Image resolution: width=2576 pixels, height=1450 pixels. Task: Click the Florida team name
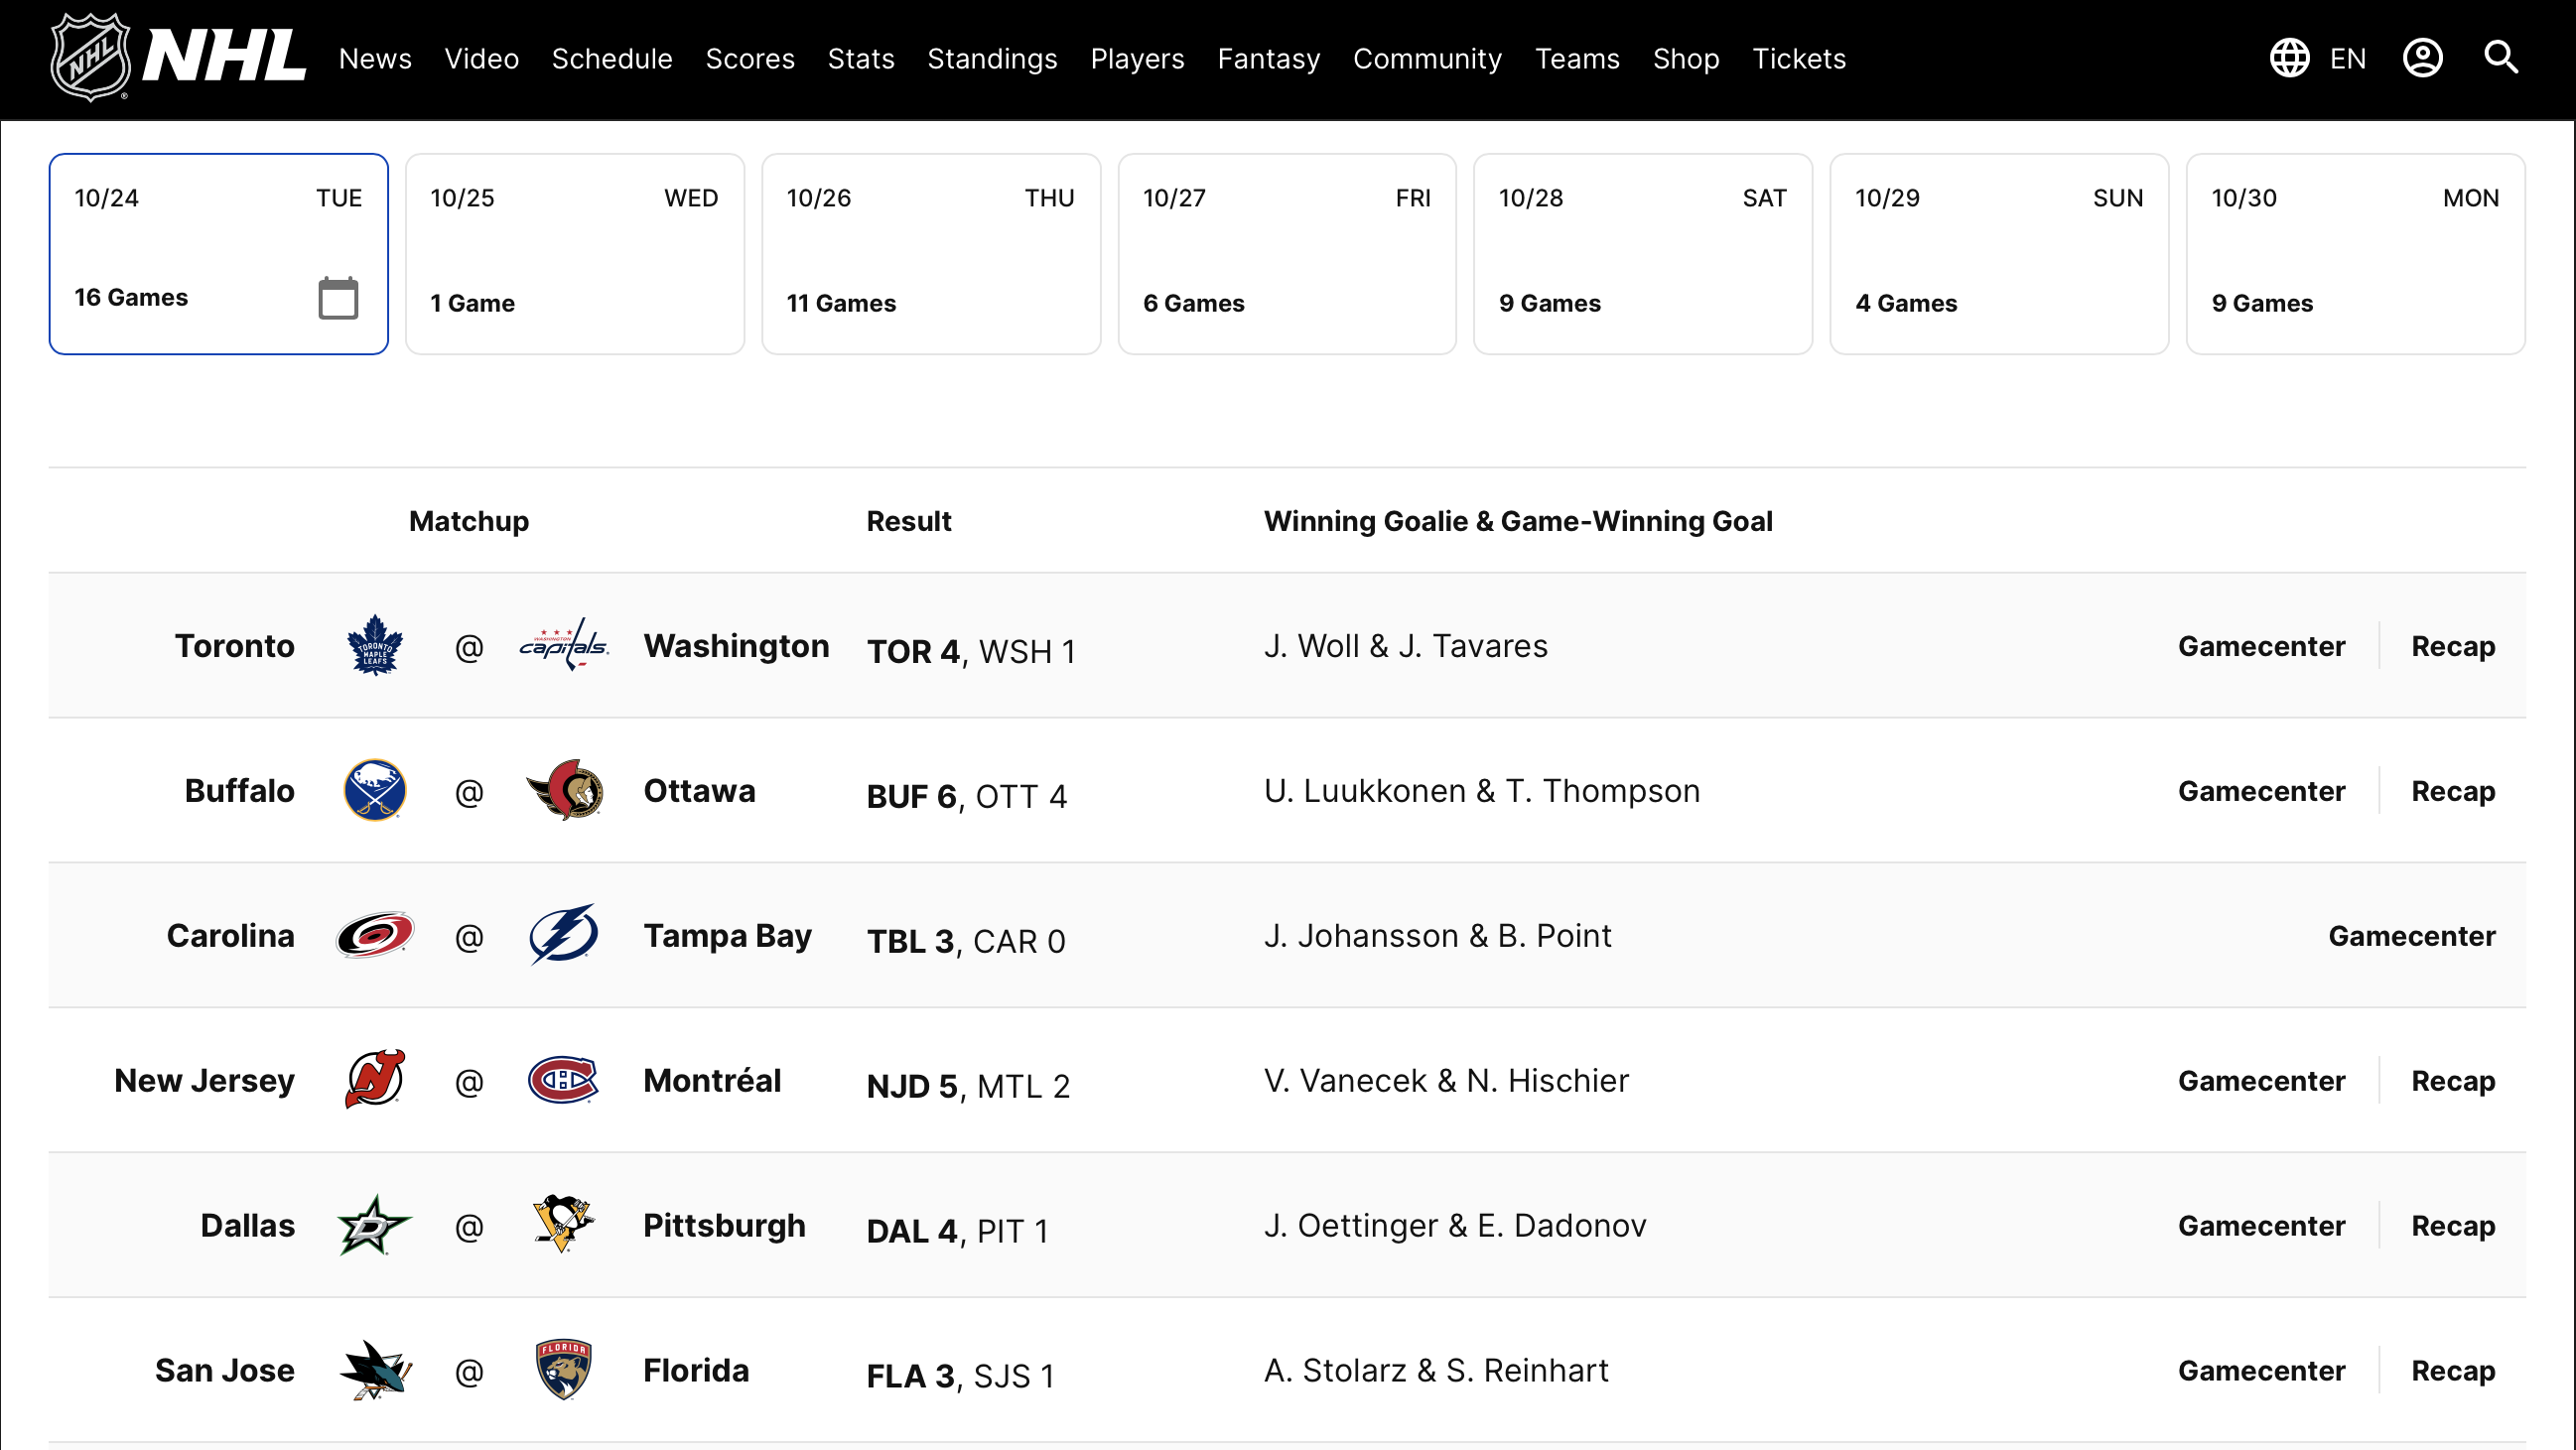pos(696,1371)
